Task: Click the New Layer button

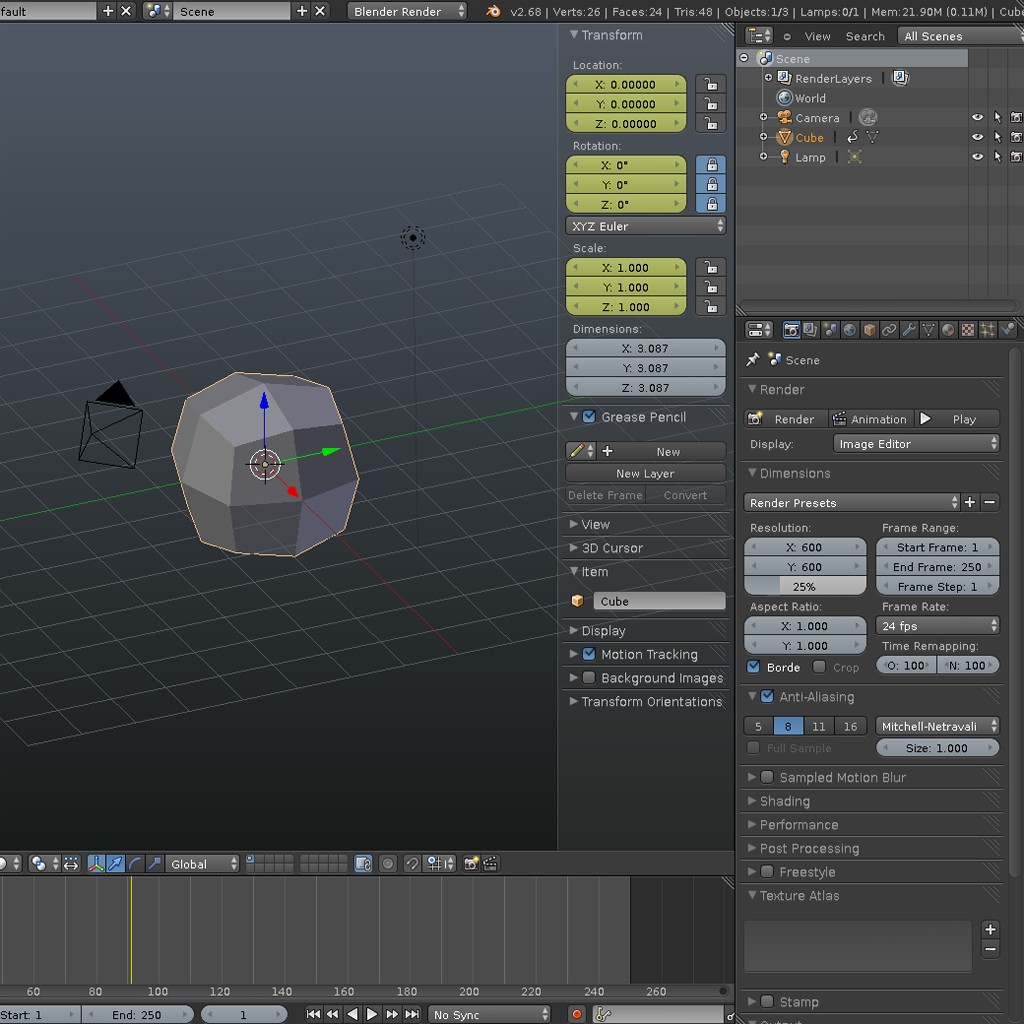Action: coord(645,474)
